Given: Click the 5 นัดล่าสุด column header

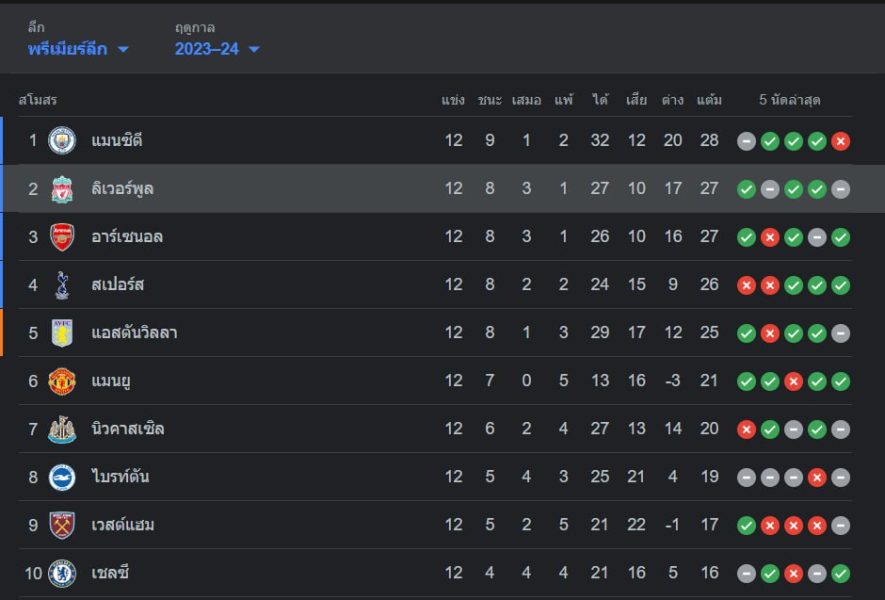Looking at the screenshot, I should 789,100.
